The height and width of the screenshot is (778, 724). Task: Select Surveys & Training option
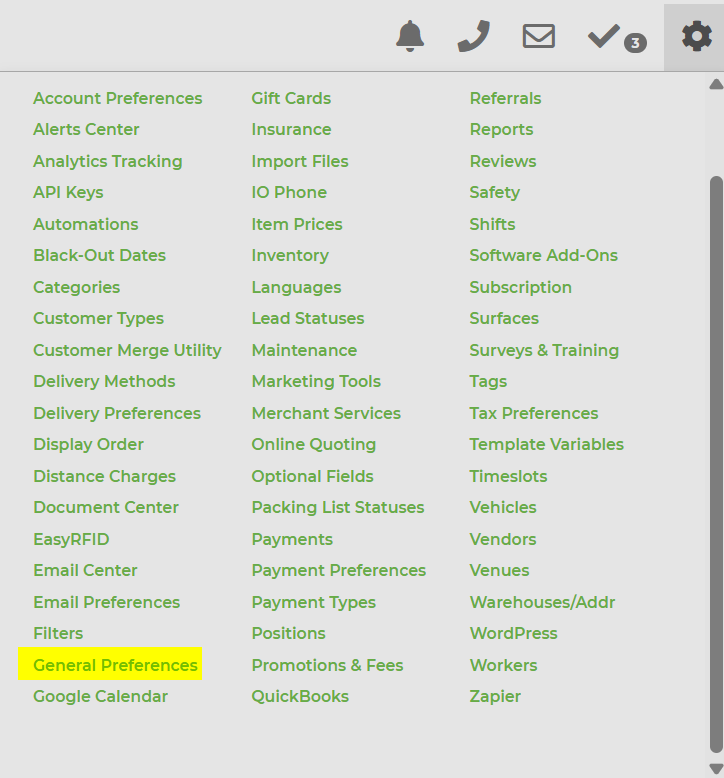click(544, 350)
